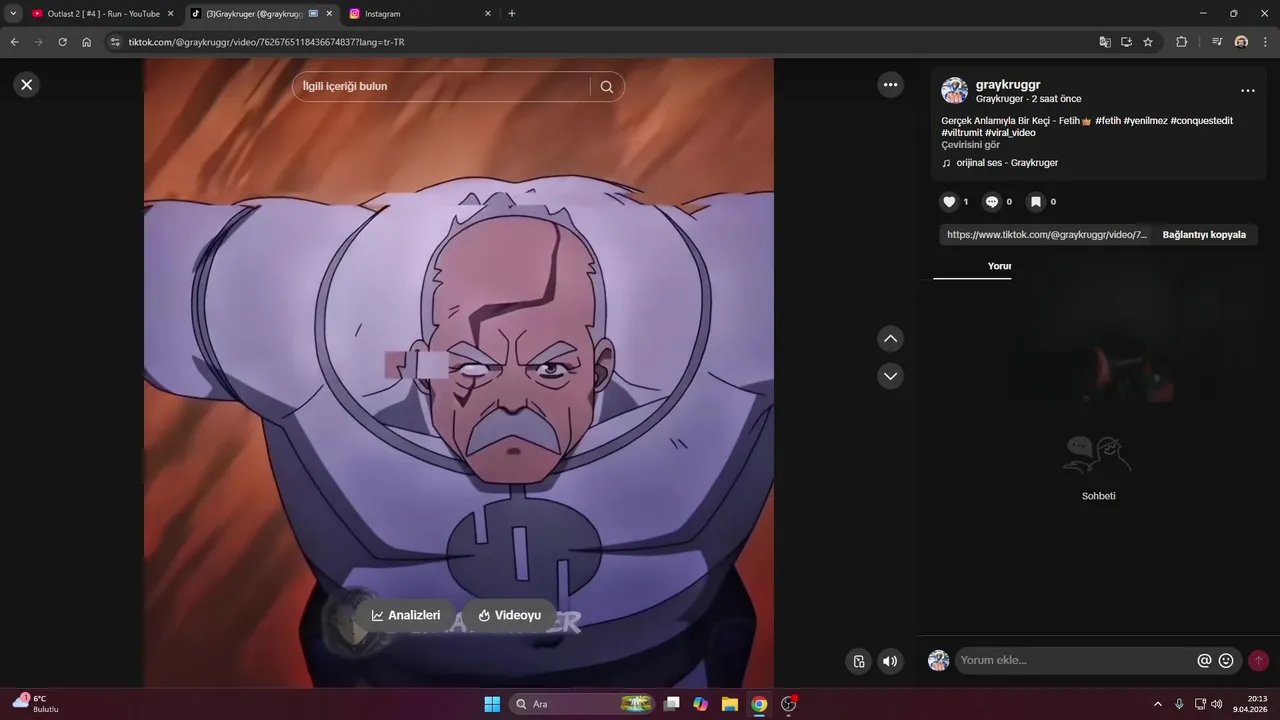
Task: Open emoji picker in comment box
Action: 1226,660
